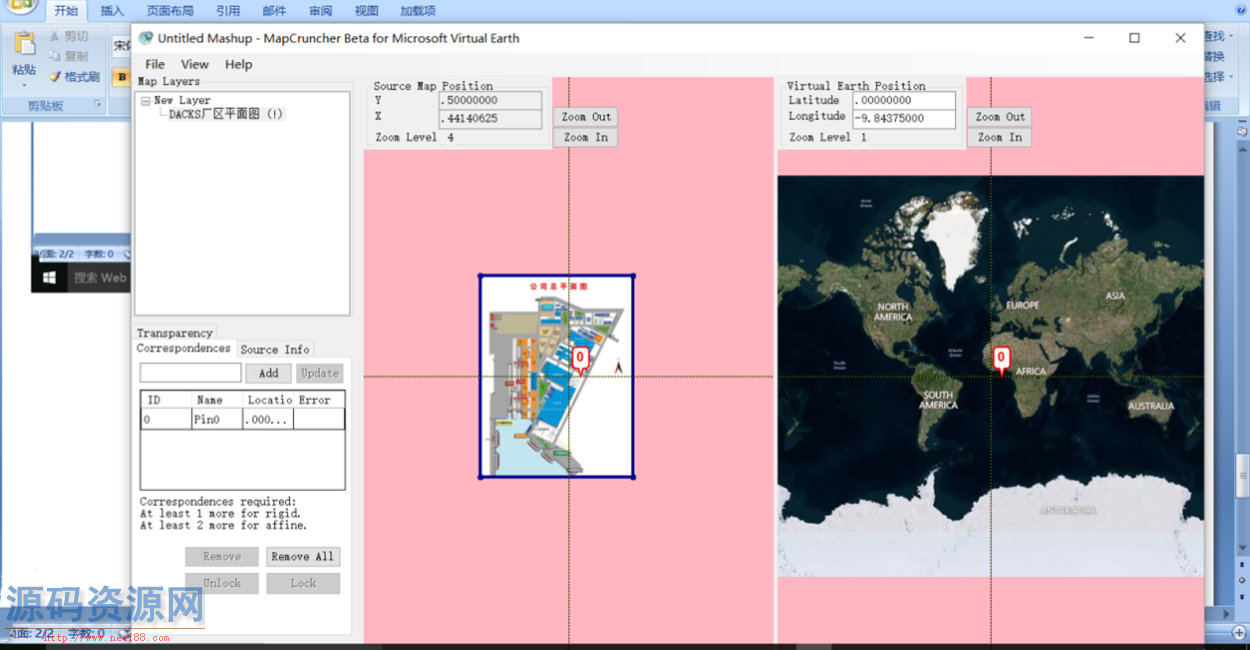Viewport: 1250px width, 650px height.
Task: Open the Help menu
Action: point(239,64)
